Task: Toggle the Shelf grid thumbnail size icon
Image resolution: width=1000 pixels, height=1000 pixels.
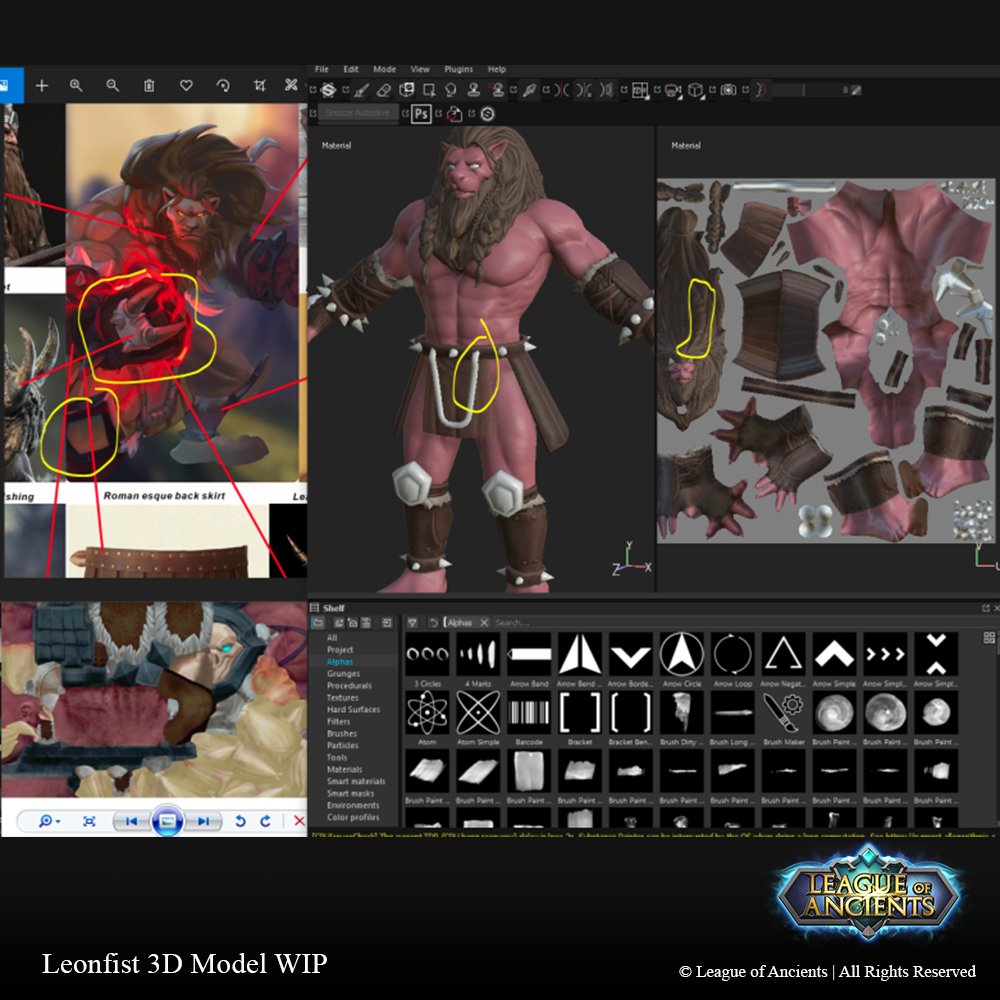Action: point(989,638)
